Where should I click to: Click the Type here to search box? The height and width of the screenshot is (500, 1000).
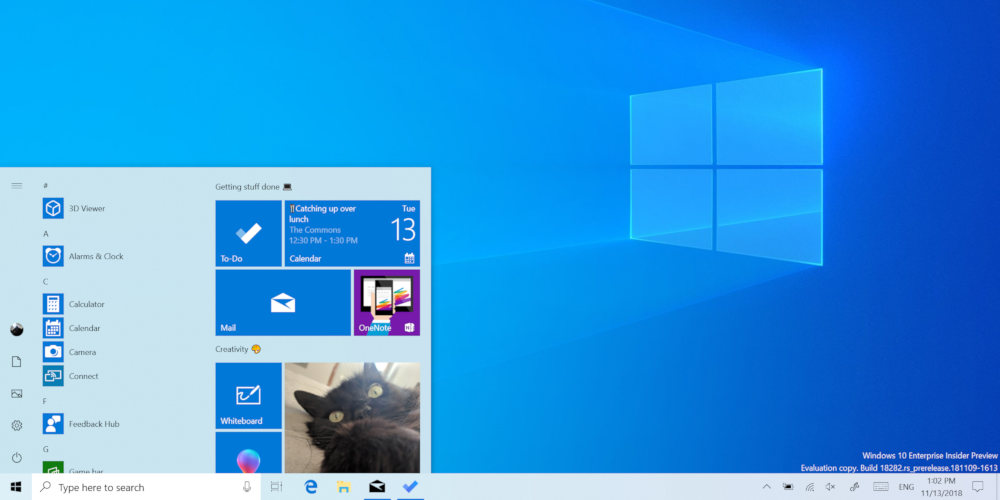point(147,487)
